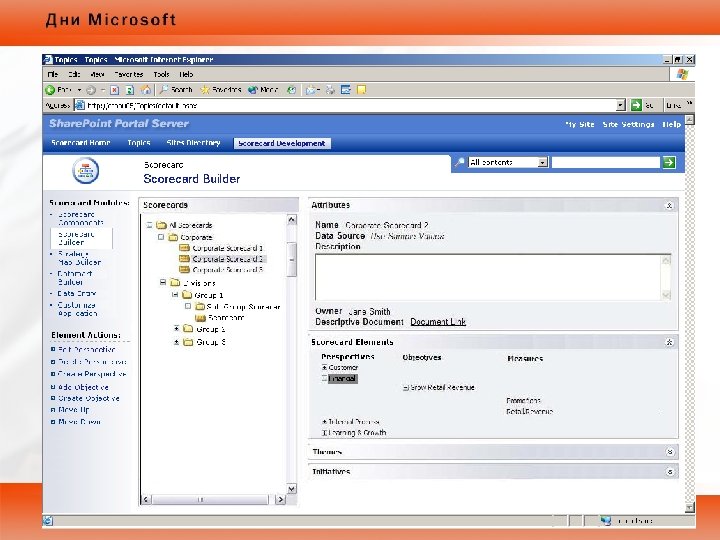
Task: Click the Edit page icon in toolbar
Action: pyautogui.click(x=346, y=90)
